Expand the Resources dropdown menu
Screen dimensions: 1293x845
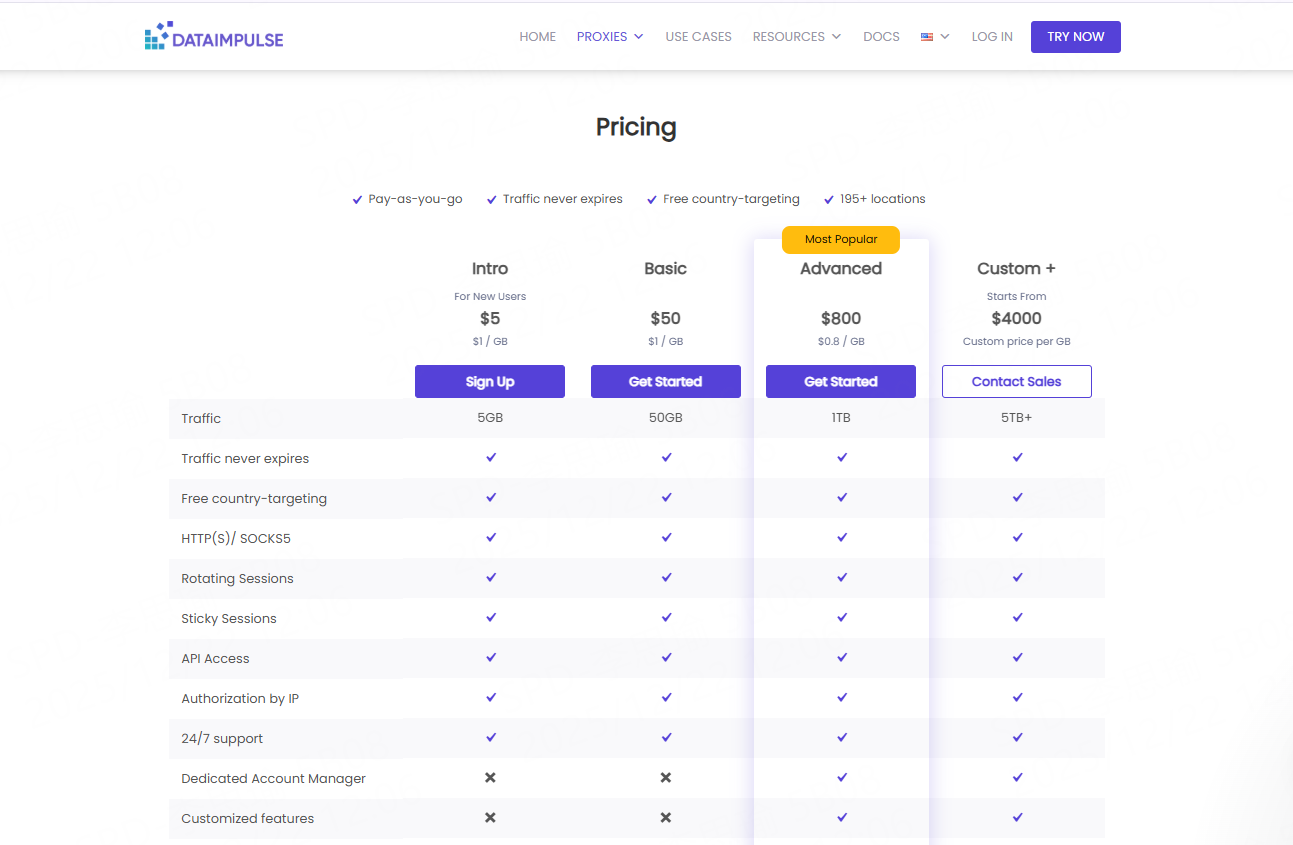796,37
